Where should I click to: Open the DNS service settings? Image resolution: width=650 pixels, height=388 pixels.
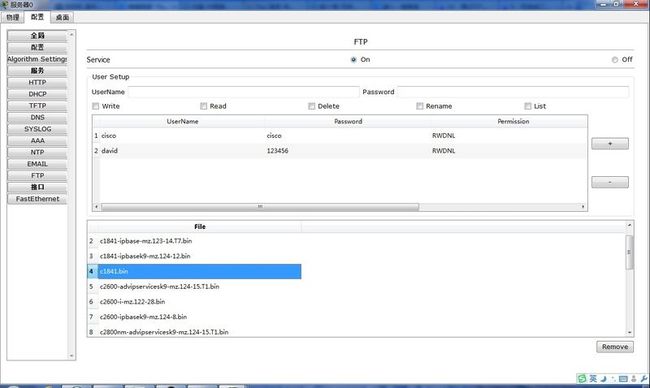(x=37, y=117)
